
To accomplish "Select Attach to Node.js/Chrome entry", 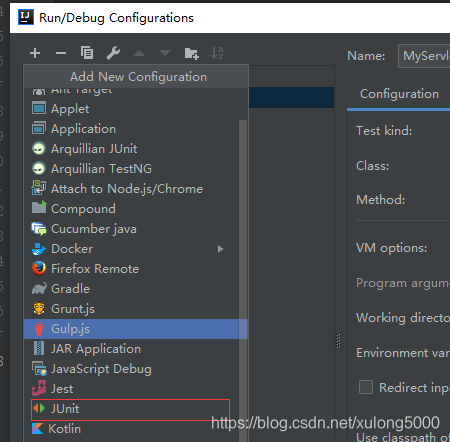I will tap(131, 189).
